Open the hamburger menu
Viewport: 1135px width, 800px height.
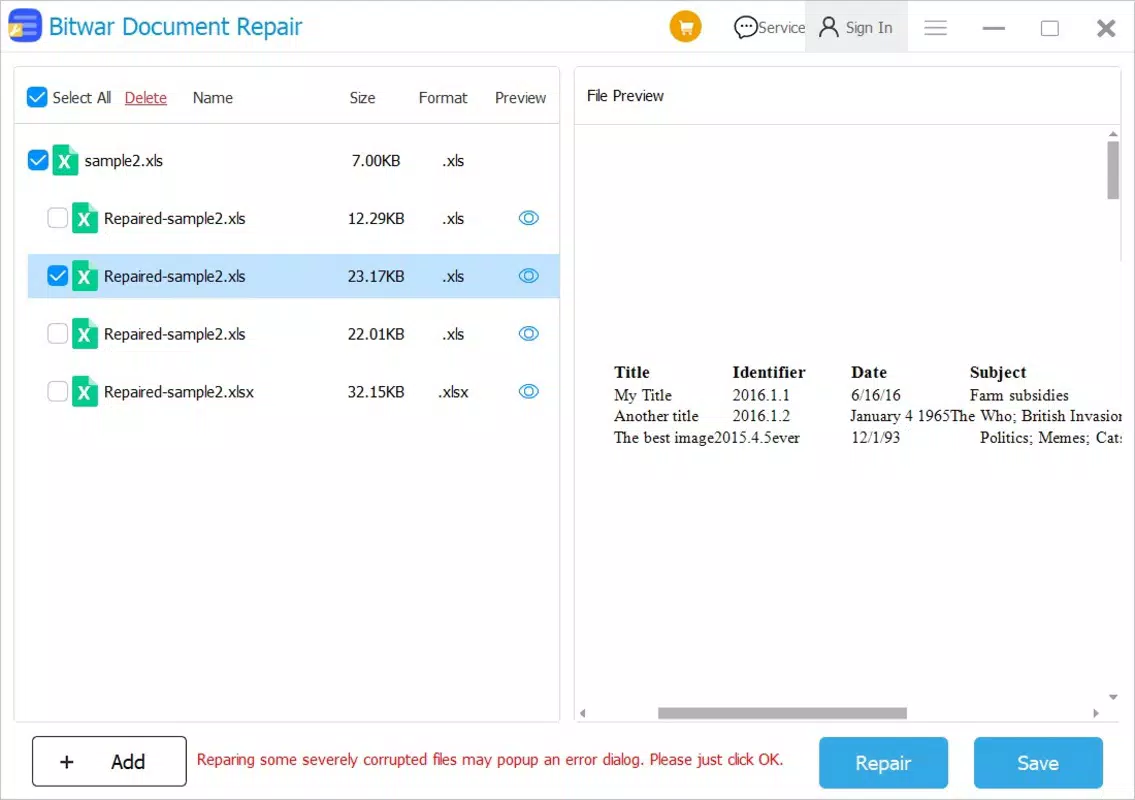tap(935, 28)
